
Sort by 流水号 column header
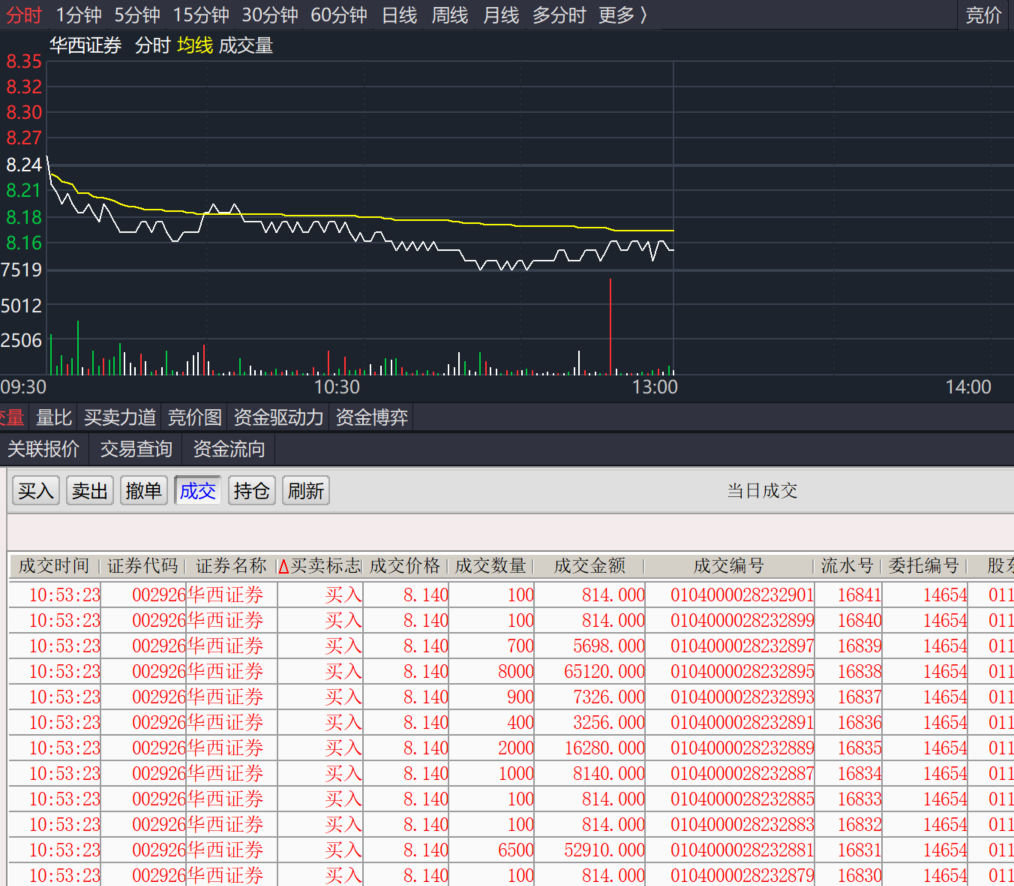(x=847, y=566)
